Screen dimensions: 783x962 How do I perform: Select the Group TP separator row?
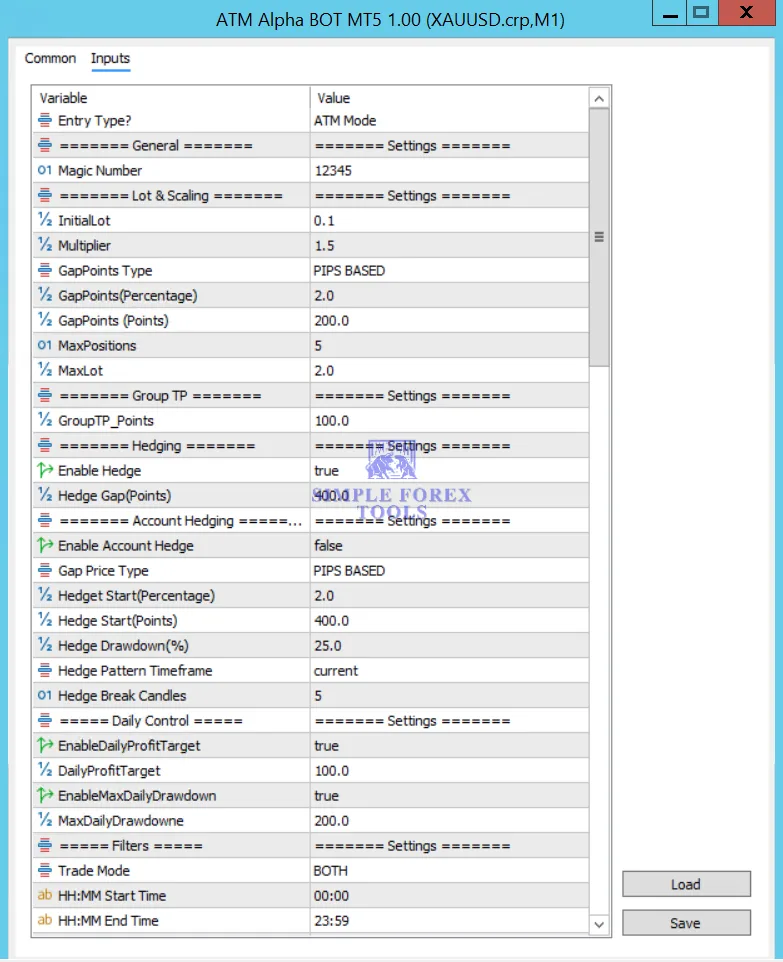(x=310, y=396)
